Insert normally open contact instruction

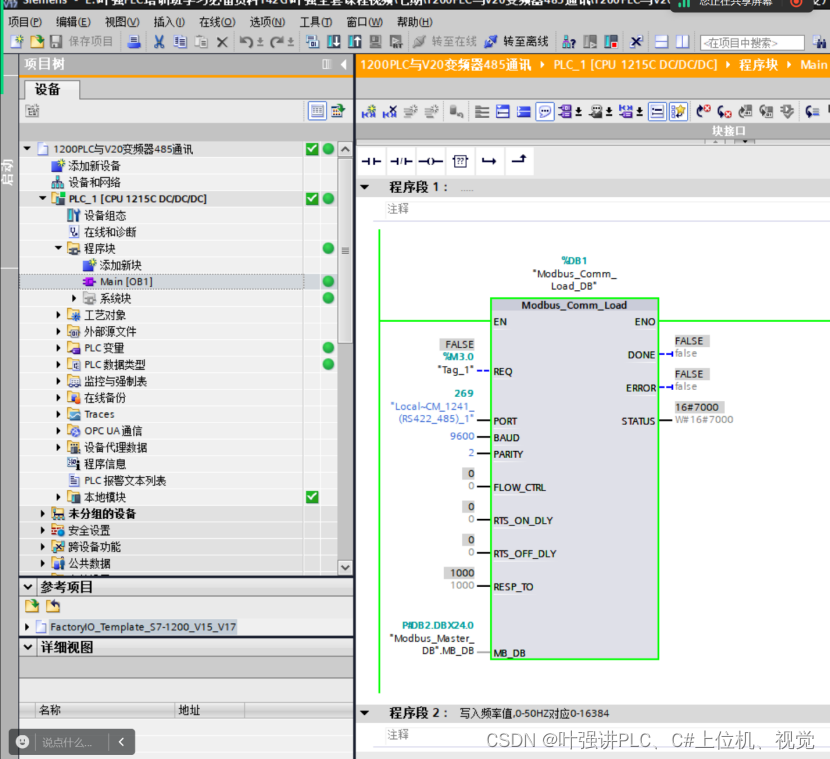coord(371,161)
